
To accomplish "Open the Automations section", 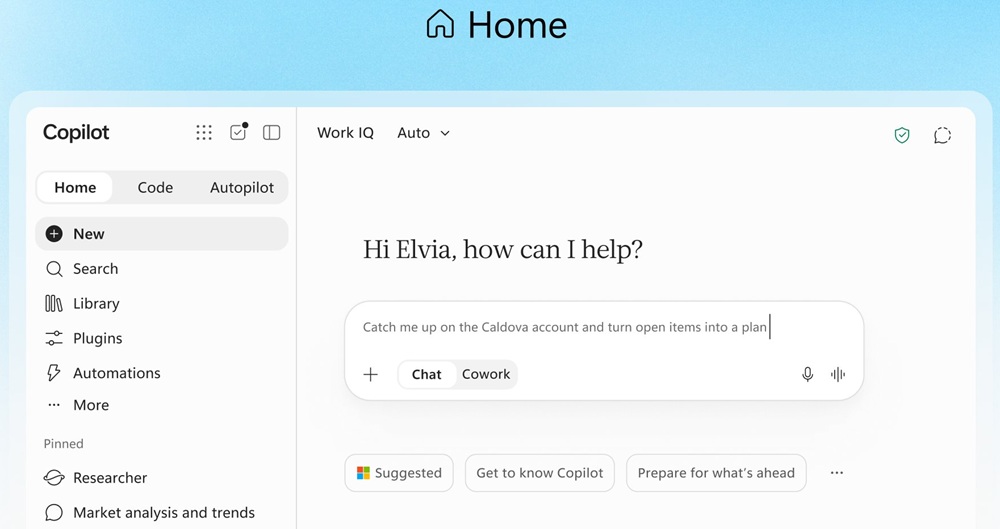I will [161, 373].
